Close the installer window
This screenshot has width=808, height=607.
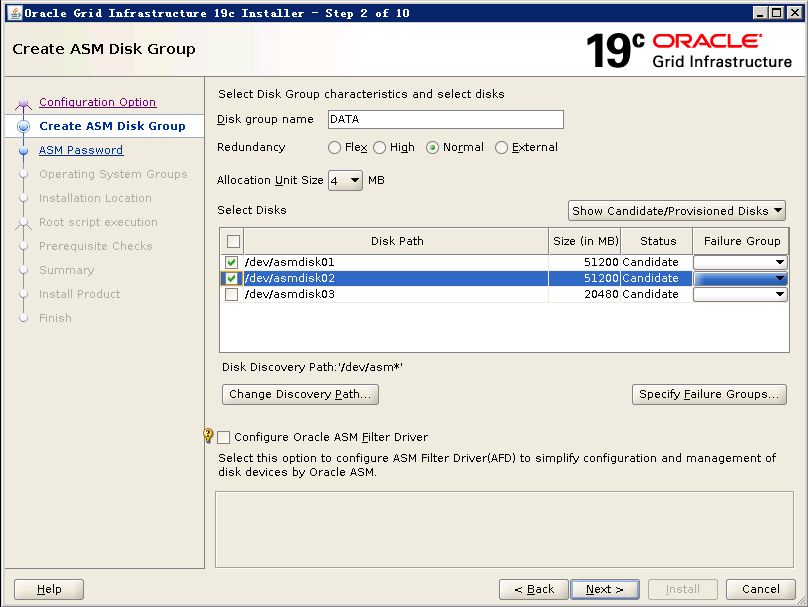pyautogui.click(x=795, y=13)
